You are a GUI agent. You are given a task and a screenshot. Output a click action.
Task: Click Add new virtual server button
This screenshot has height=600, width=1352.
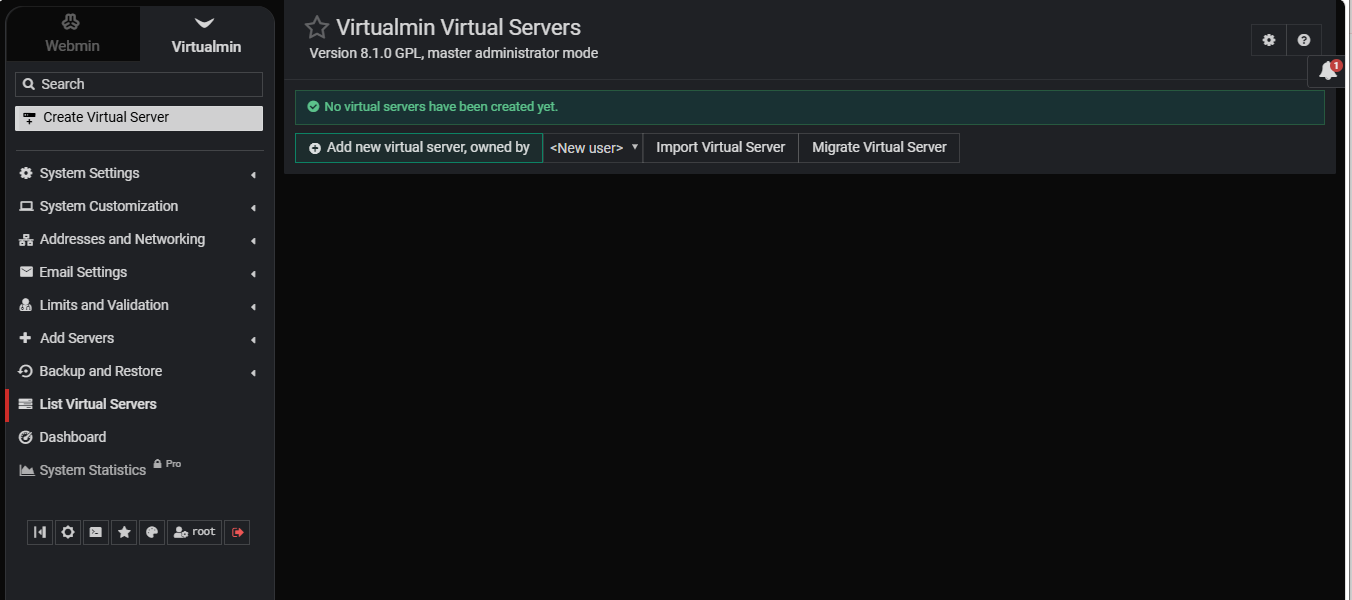tap(419, 148)
